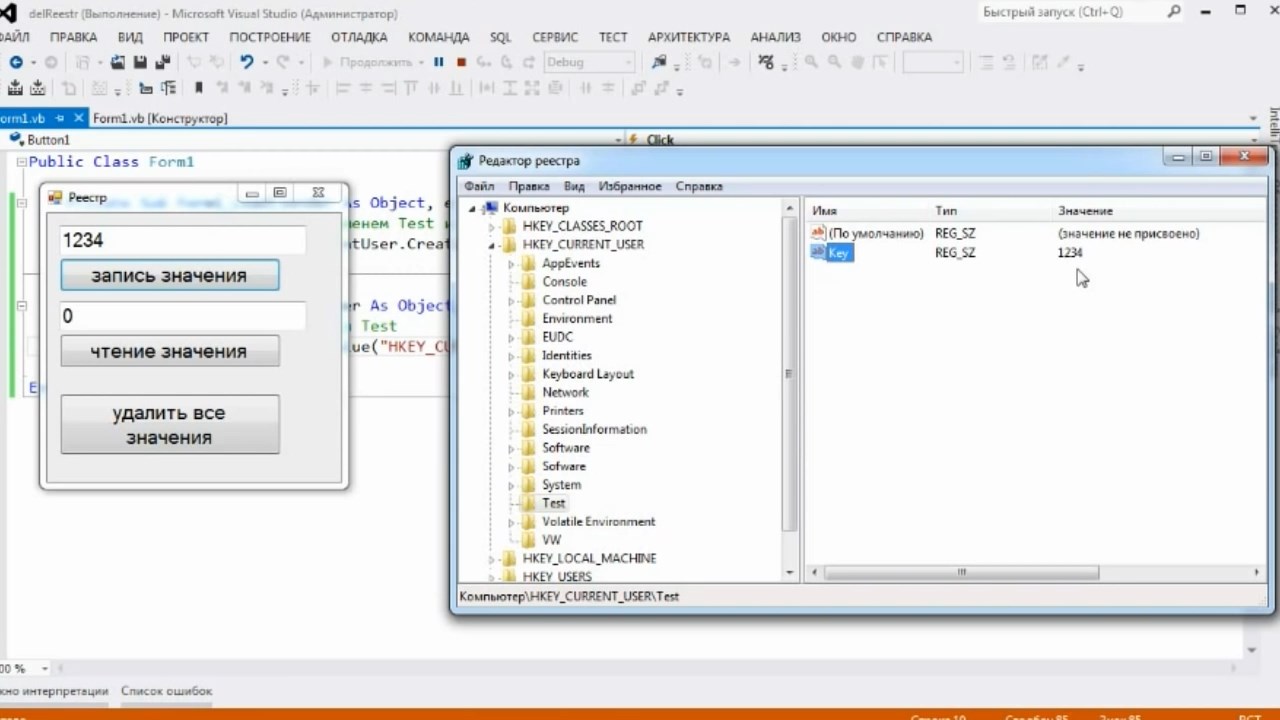1280x720 pixels.
Task: Pause debugging with Break All icon
Action: (438, 62)
